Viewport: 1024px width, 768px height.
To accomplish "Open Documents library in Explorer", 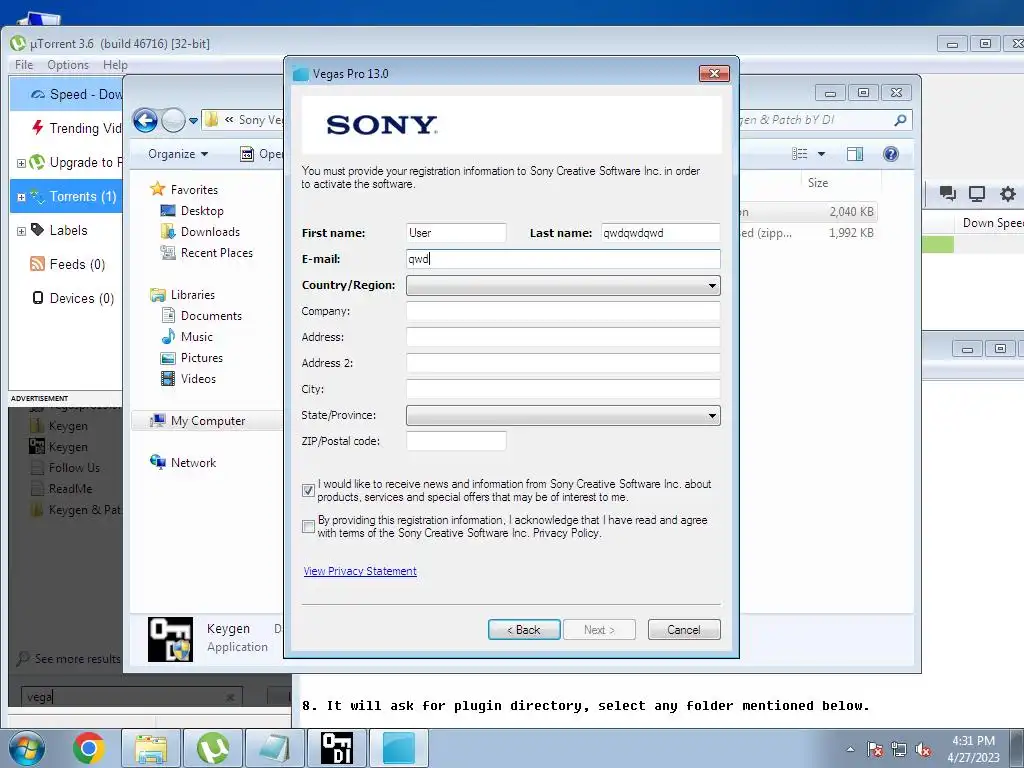I will coord(202,315).
